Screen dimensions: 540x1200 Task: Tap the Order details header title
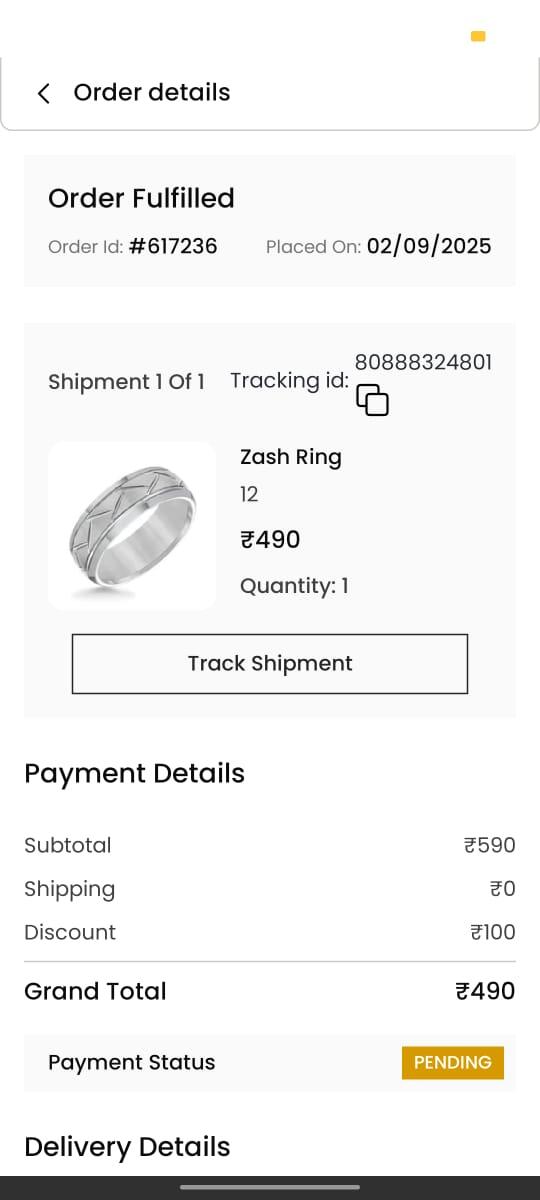[152, 93]
